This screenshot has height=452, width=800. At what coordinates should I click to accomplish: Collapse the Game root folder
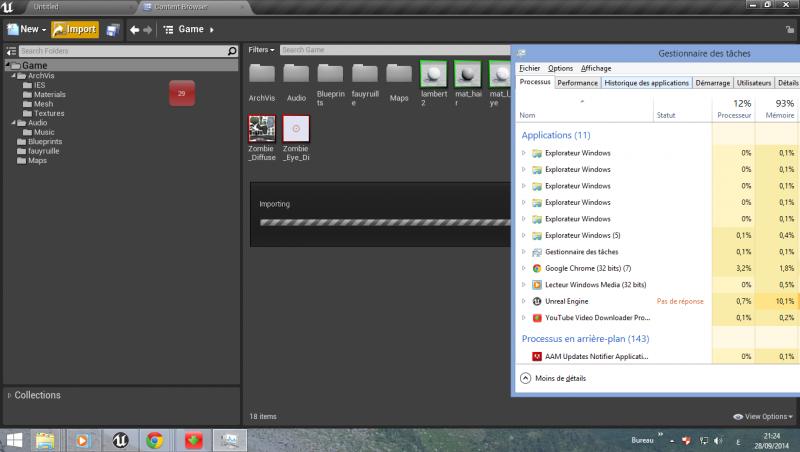point(8,65)
